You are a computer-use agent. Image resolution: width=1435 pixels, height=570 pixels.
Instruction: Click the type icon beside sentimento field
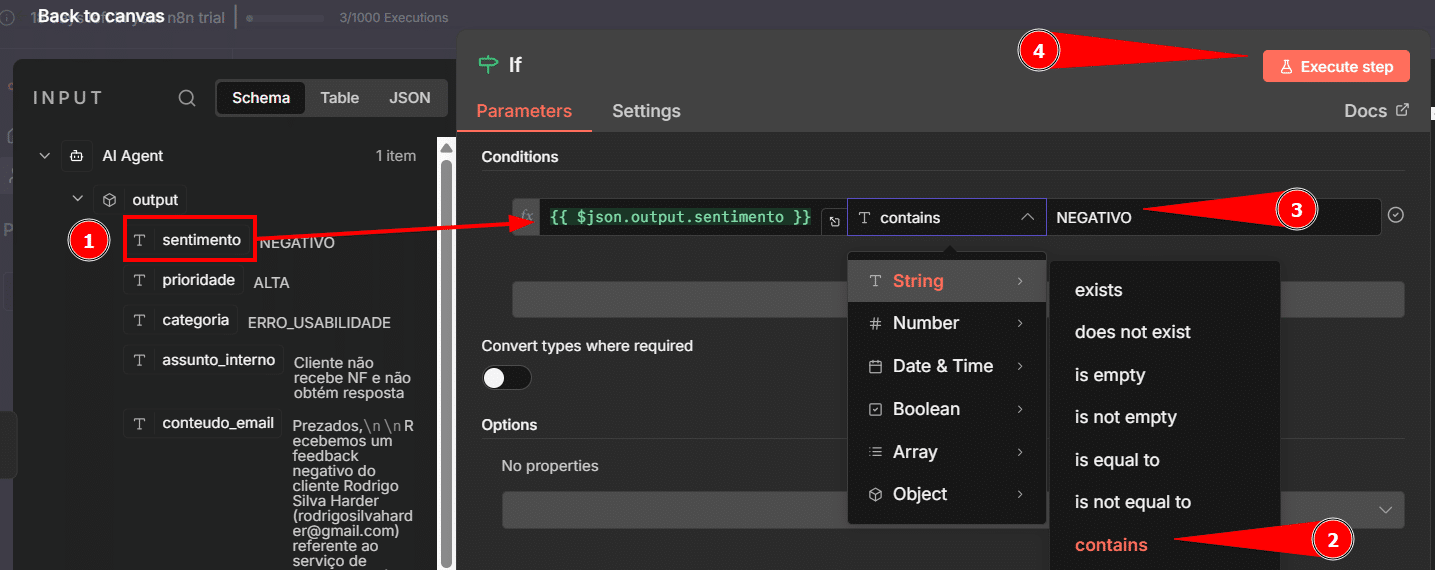pos(140,240)
